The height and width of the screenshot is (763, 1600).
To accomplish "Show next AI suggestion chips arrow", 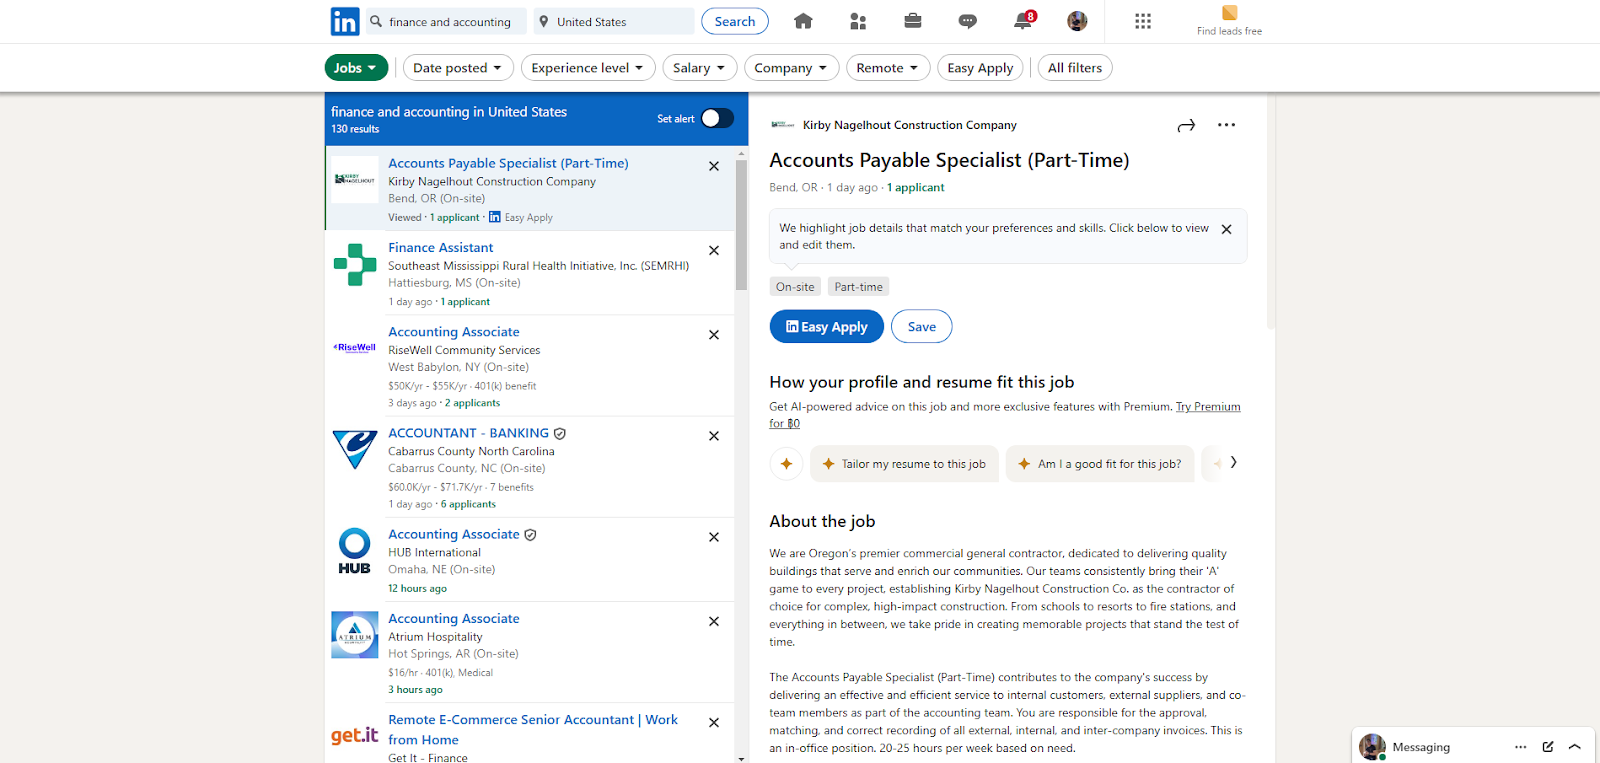I will pos(1234,462).
